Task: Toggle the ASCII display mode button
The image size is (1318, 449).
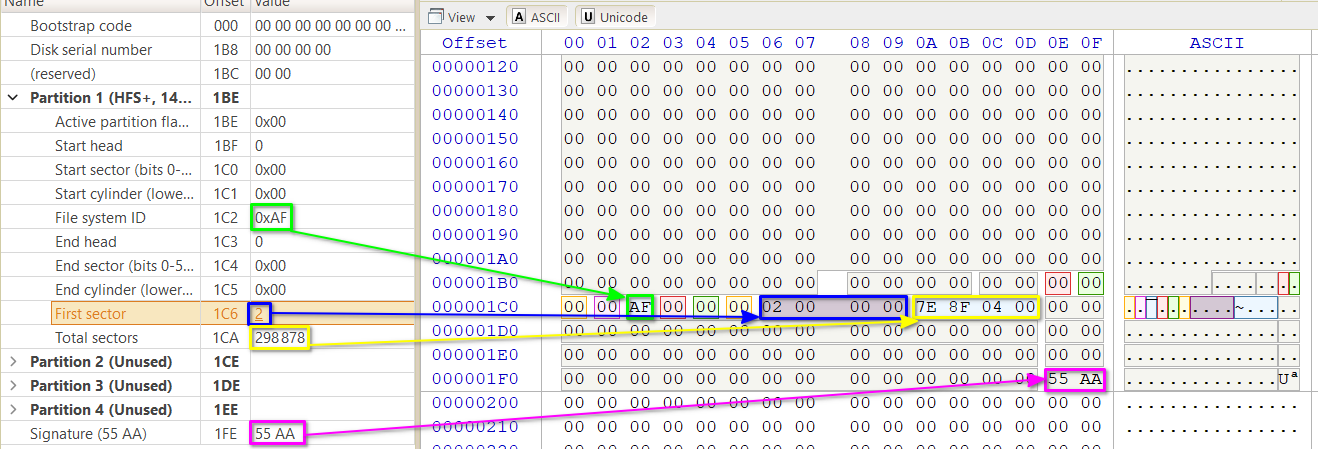Action: [x=536, y=17]
